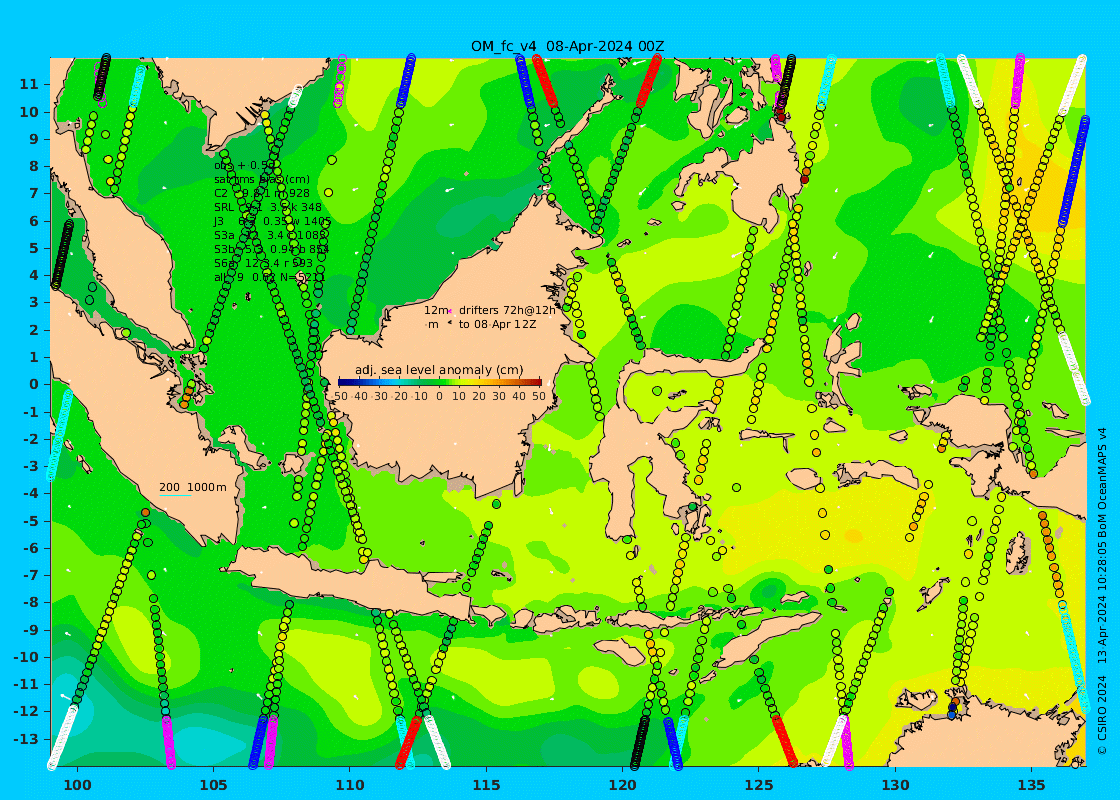This screenshot has width=1120, height=800.
Task: Click longitude axis label 100
Action: pos(77,785)
